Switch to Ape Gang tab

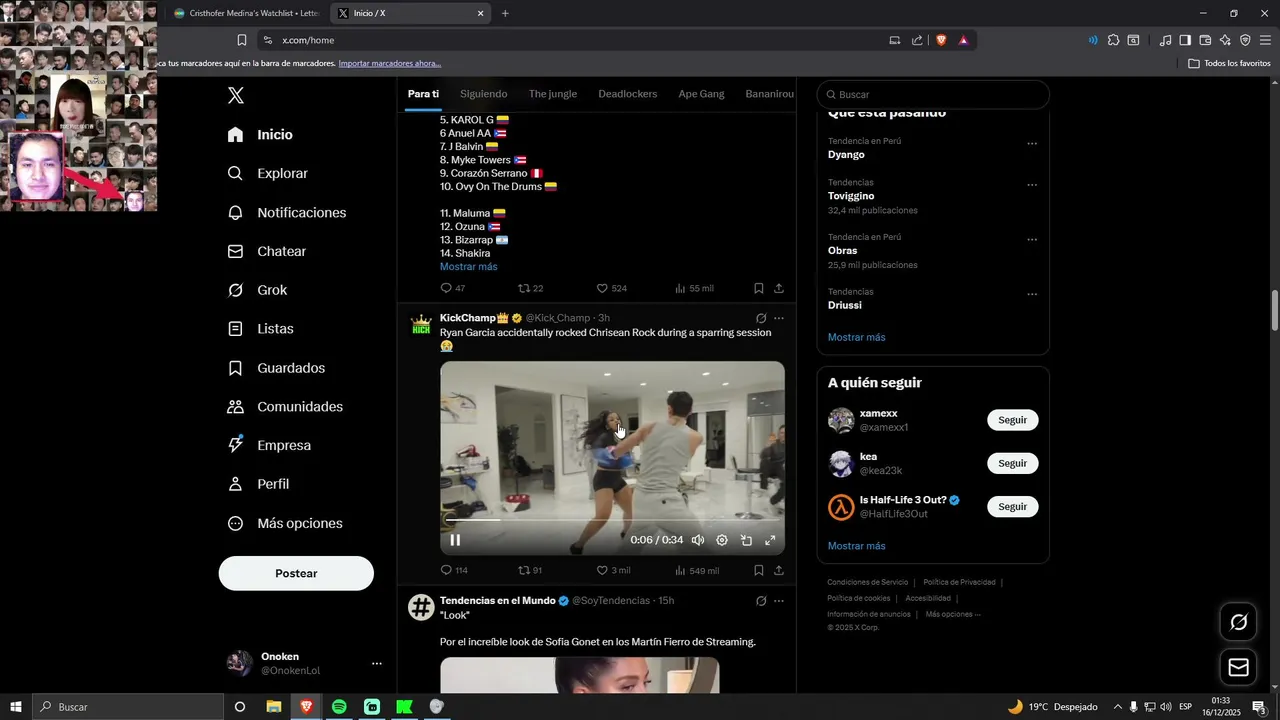[x=701, y=94]
